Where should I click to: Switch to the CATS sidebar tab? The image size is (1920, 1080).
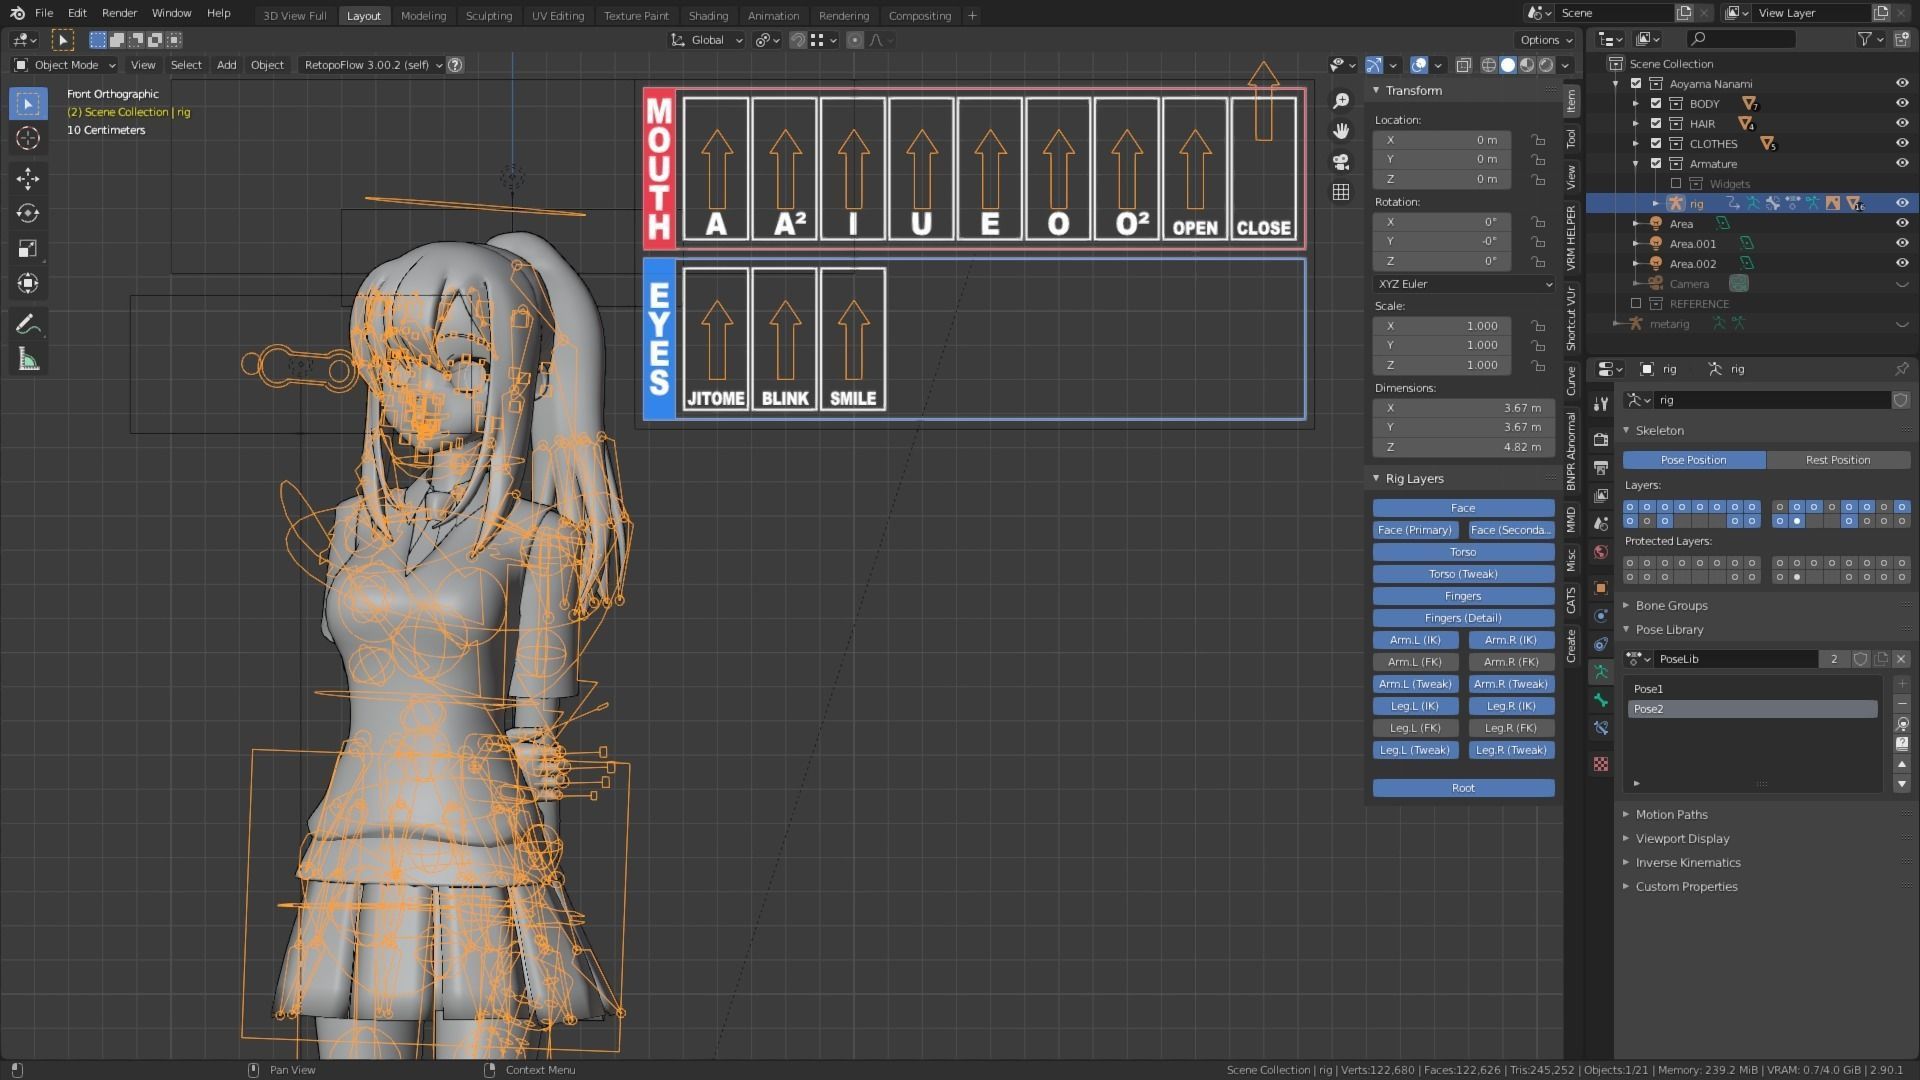(1571, 600)
